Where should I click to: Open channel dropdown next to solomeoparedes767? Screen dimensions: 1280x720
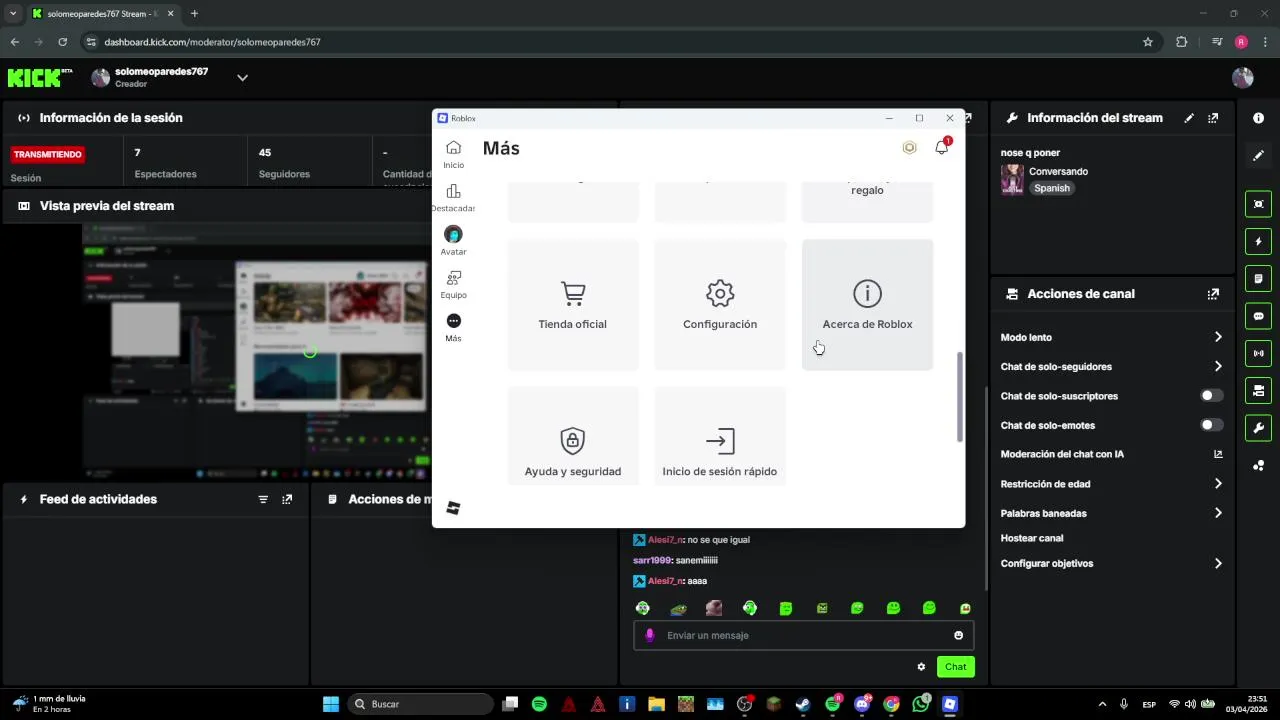tap(242, 77)
